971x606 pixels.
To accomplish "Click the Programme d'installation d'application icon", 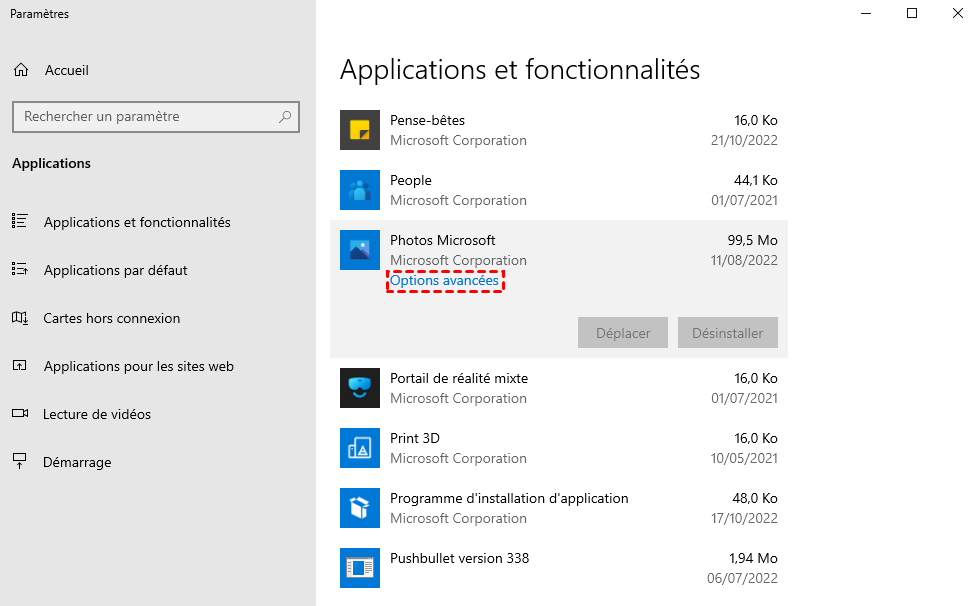I will coord(360,508).
